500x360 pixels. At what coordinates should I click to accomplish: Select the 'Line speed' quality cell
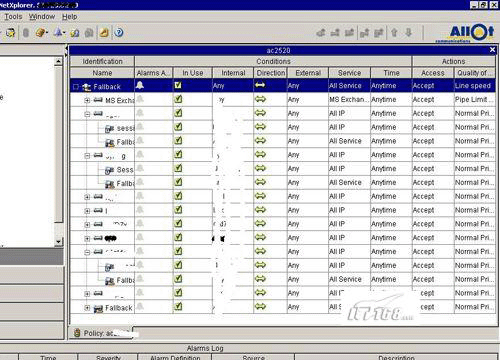click(x=474, y=86)
